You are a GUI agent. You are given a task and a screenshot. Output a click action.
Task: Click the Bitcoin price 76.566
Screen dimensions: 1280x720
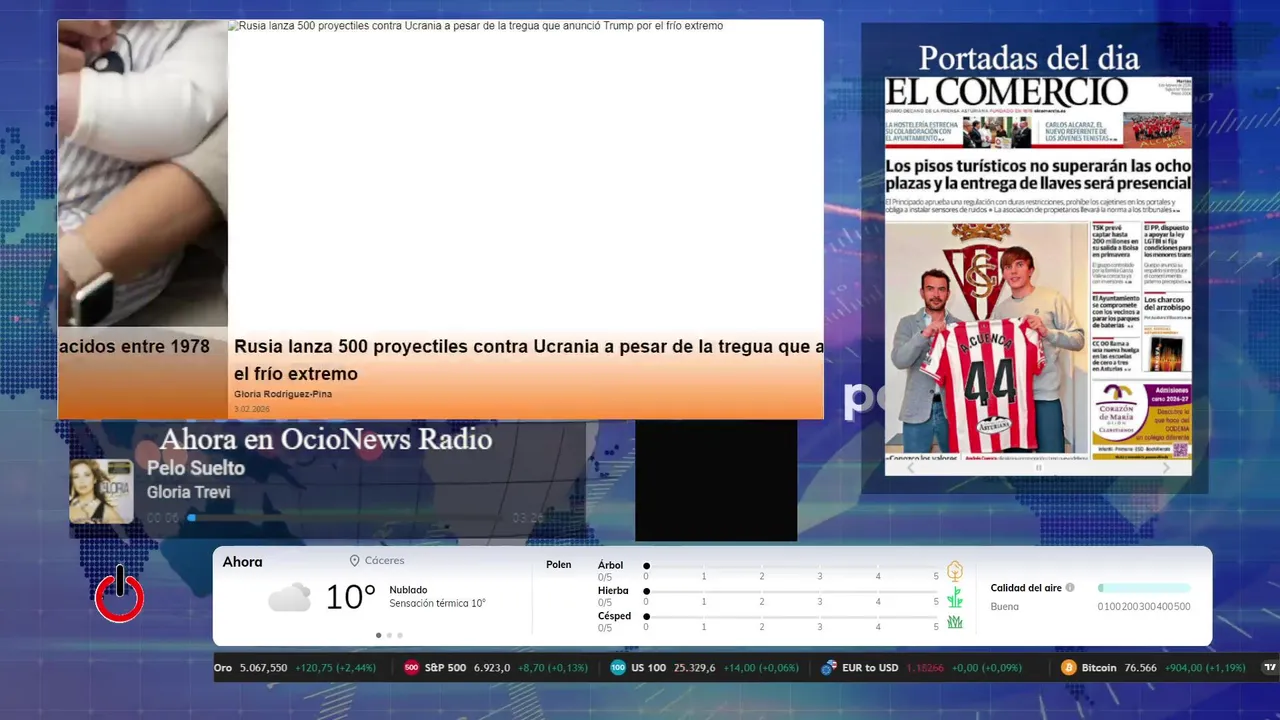pyautogui.click(x=1141, y=667)
